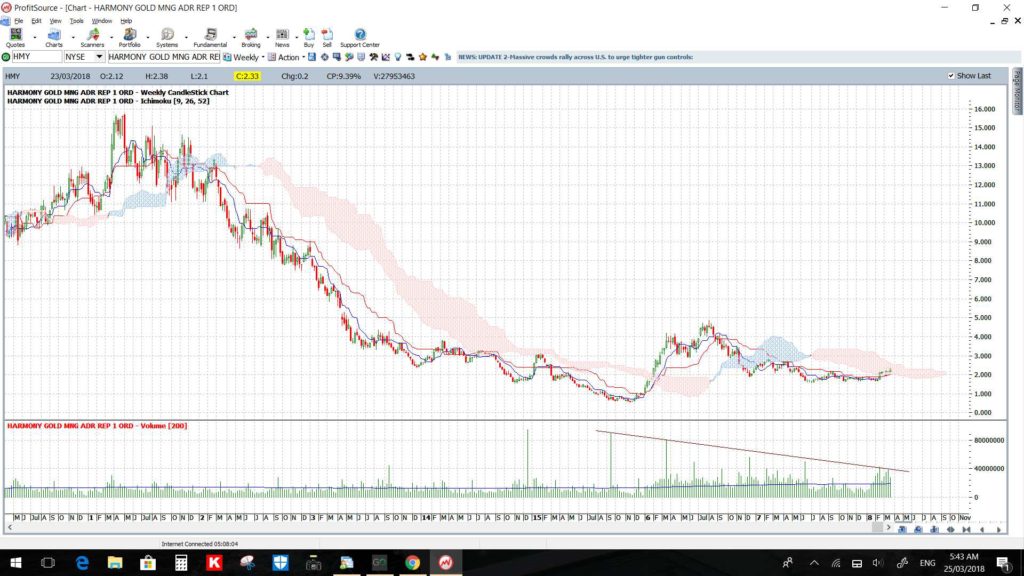Click the chart's right scroll arrow
The height and width of the screenshot is (576, 1024).
click(x=888, y=528)
